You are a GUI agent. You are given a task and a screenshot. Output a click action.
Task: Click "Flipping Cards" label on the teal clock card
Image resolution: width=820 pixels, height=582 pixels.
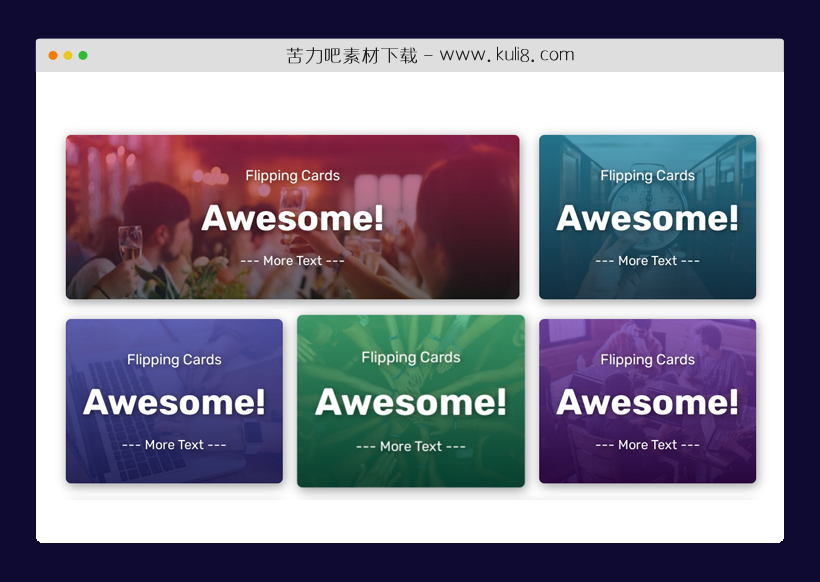click(647, 176)
